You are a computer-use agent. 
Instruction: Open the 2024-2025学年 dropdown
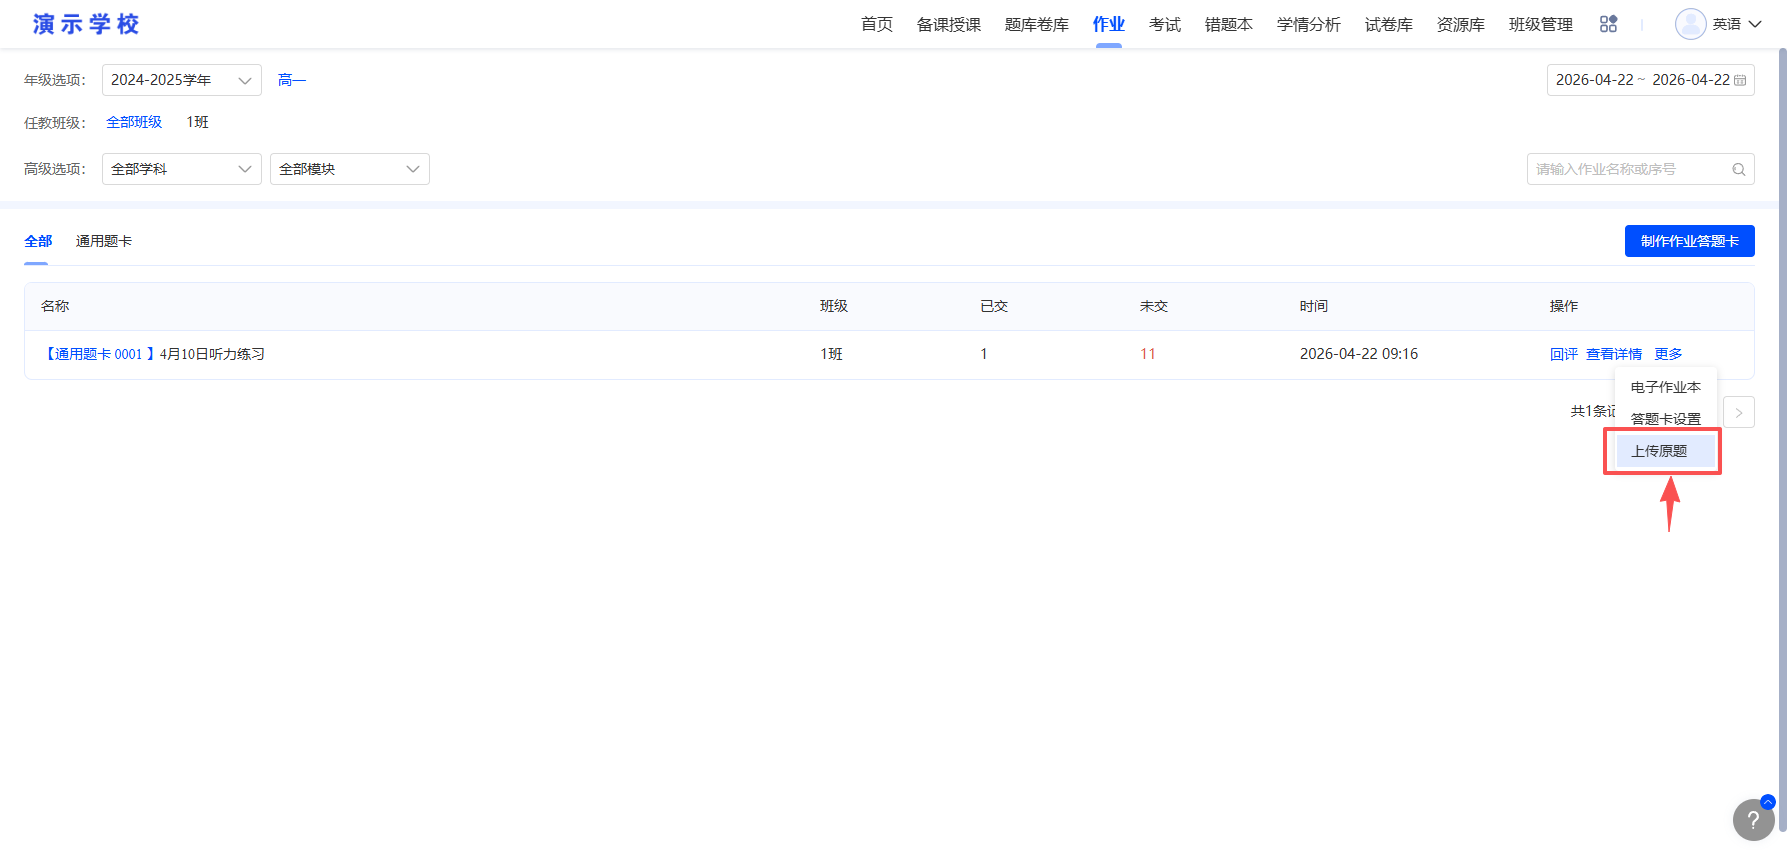point(182,80)
